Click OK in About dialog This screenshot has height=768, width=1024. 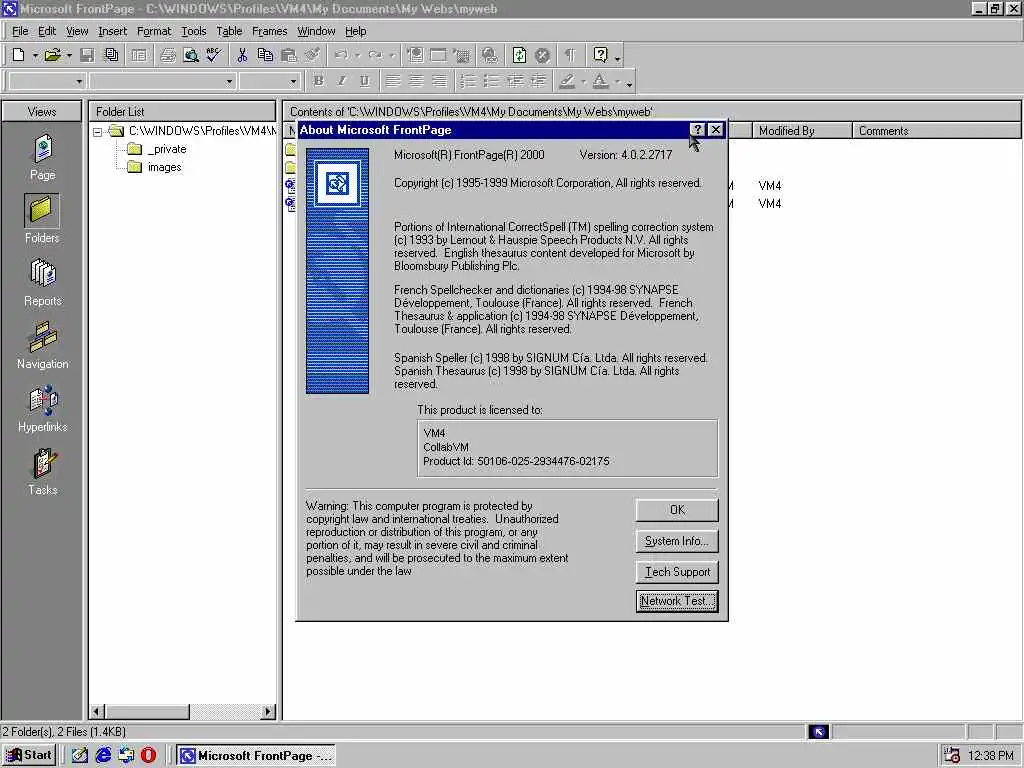pos(677,510)
